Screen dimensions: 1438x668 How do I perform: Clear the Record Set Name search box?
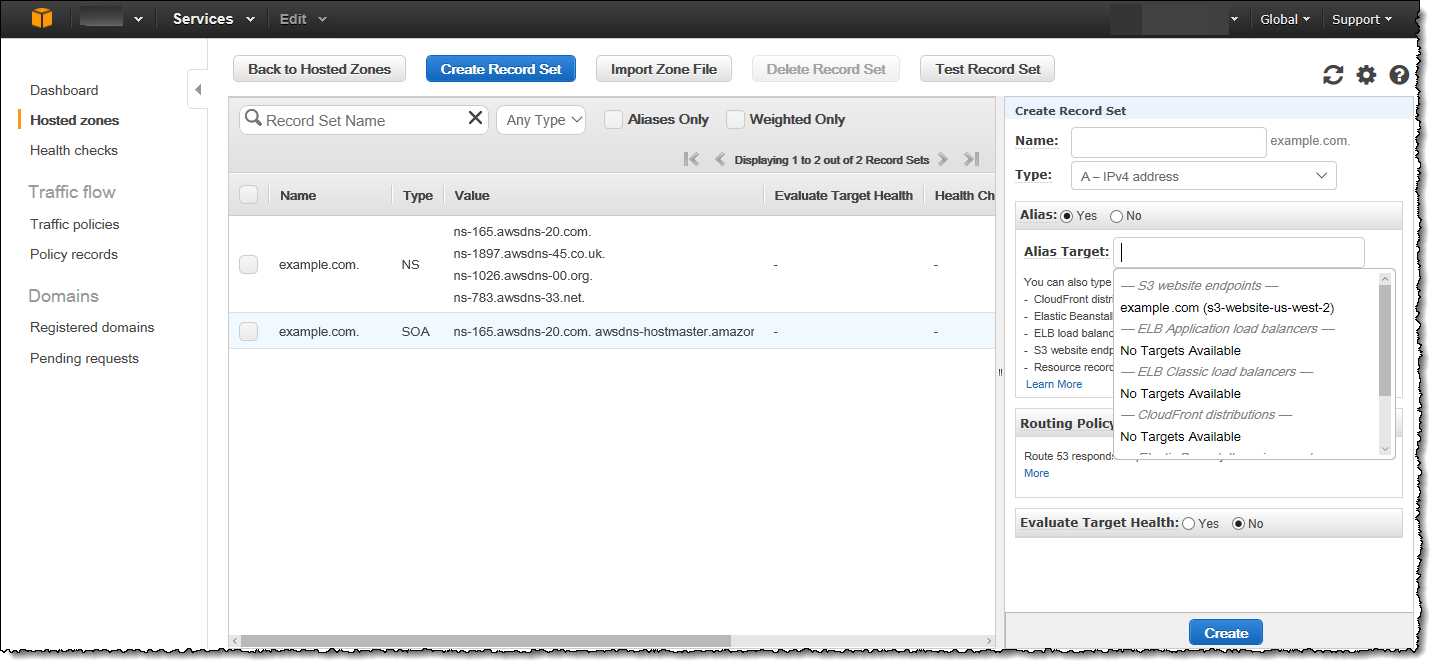click(475, 119)
